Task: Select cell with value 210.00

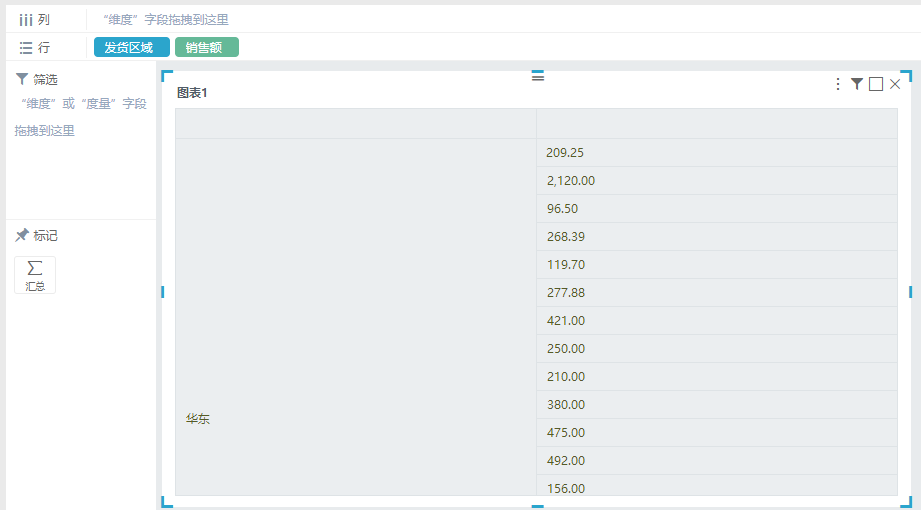Action: pos(717,377)
